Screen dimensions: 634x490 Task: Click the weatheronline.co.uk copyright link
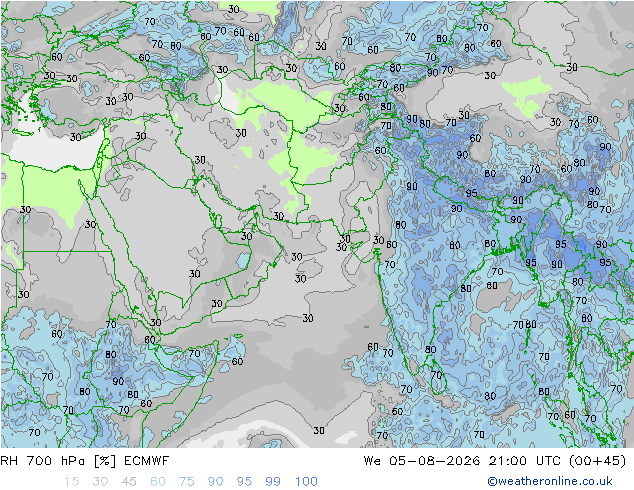coord(549,481)
